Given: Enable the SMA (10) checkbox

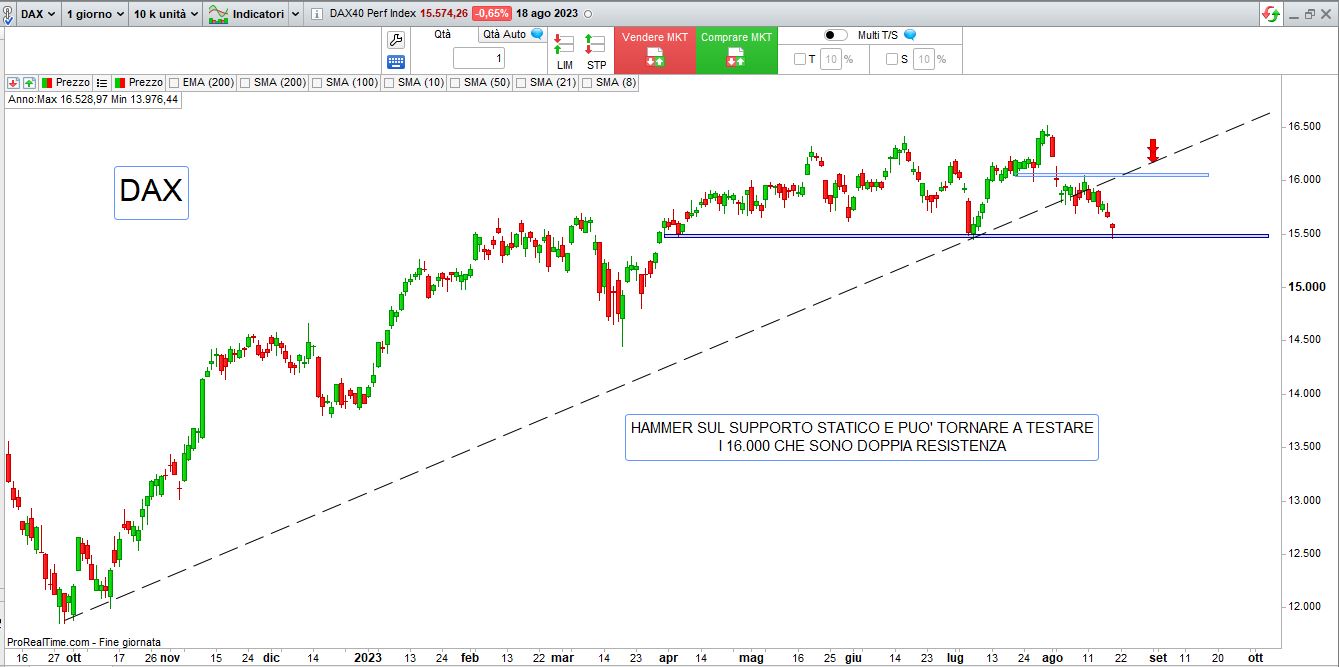Looking at the screenshot, I should (389, 83).
